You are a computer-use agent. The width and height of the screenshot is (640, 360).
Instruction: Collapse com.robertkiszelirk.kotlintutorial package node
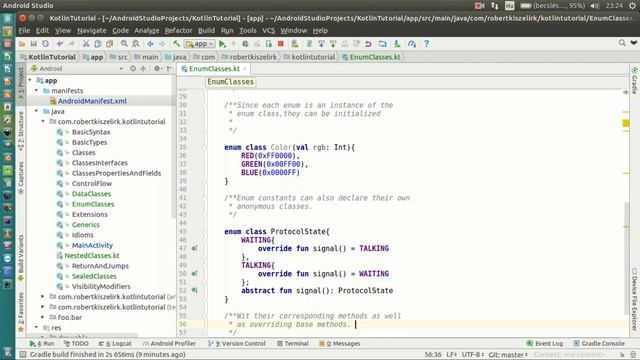pyautogui.click(x=43, y=121)
